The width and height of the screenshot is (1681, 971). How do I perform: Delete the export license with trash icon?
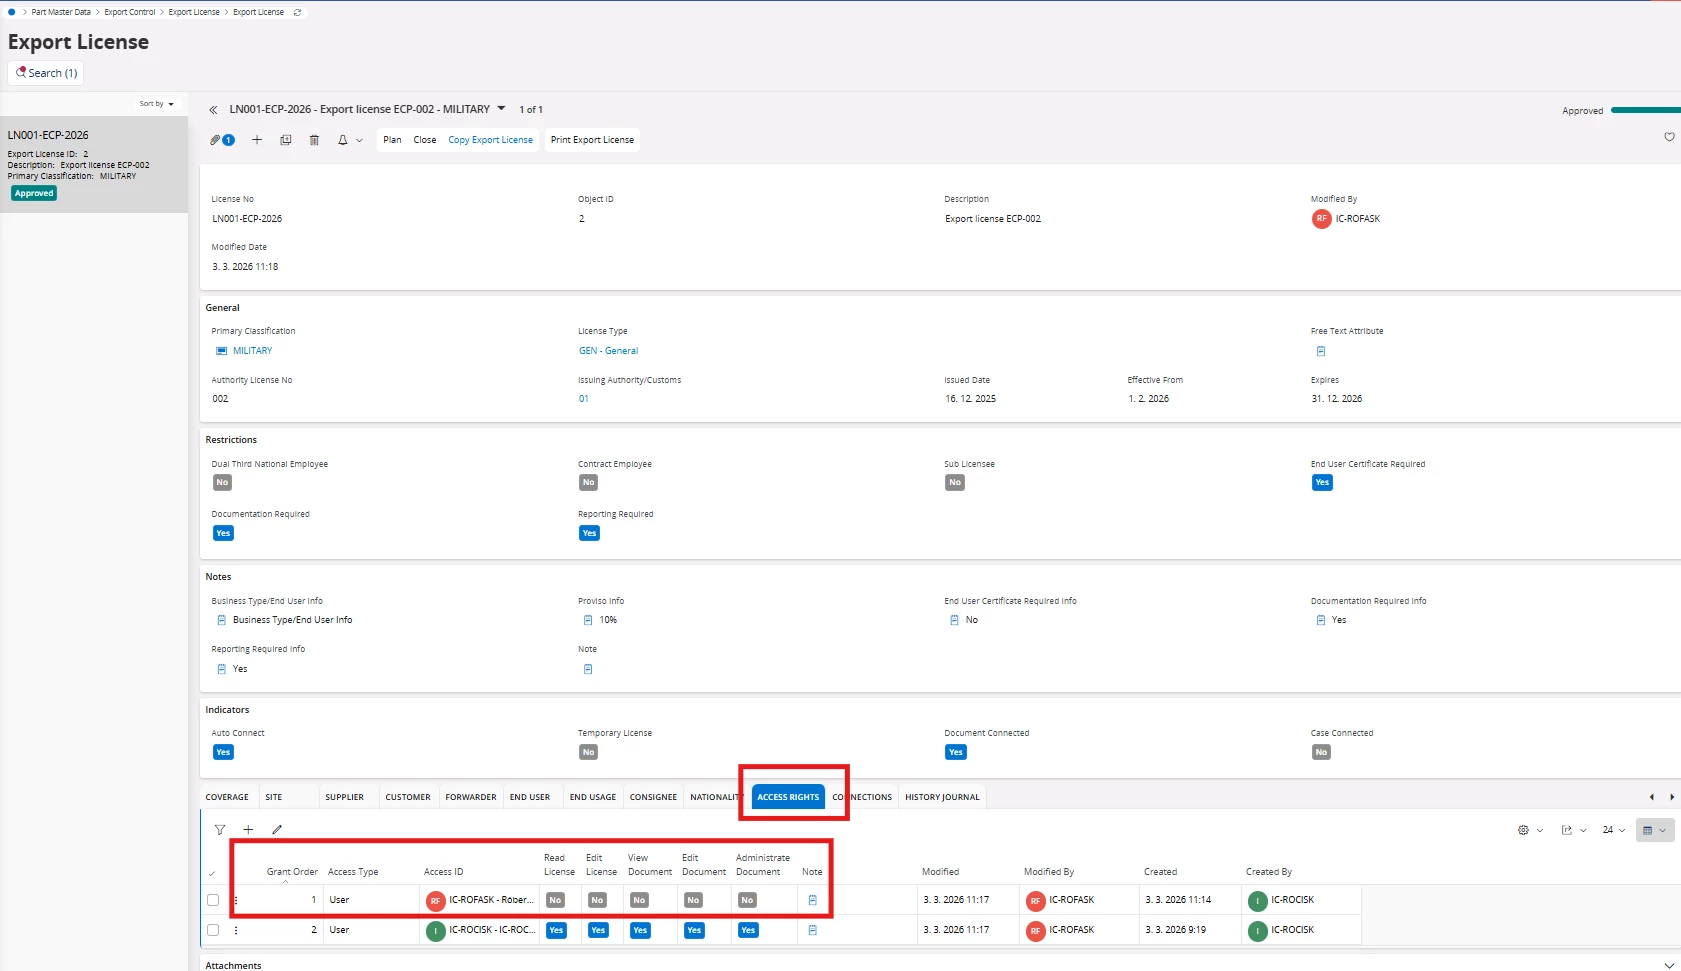(314, 140)
